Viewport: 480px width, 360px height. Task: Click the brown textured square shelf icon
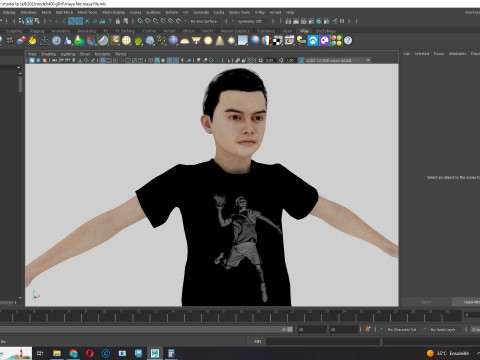coord(115,41)
